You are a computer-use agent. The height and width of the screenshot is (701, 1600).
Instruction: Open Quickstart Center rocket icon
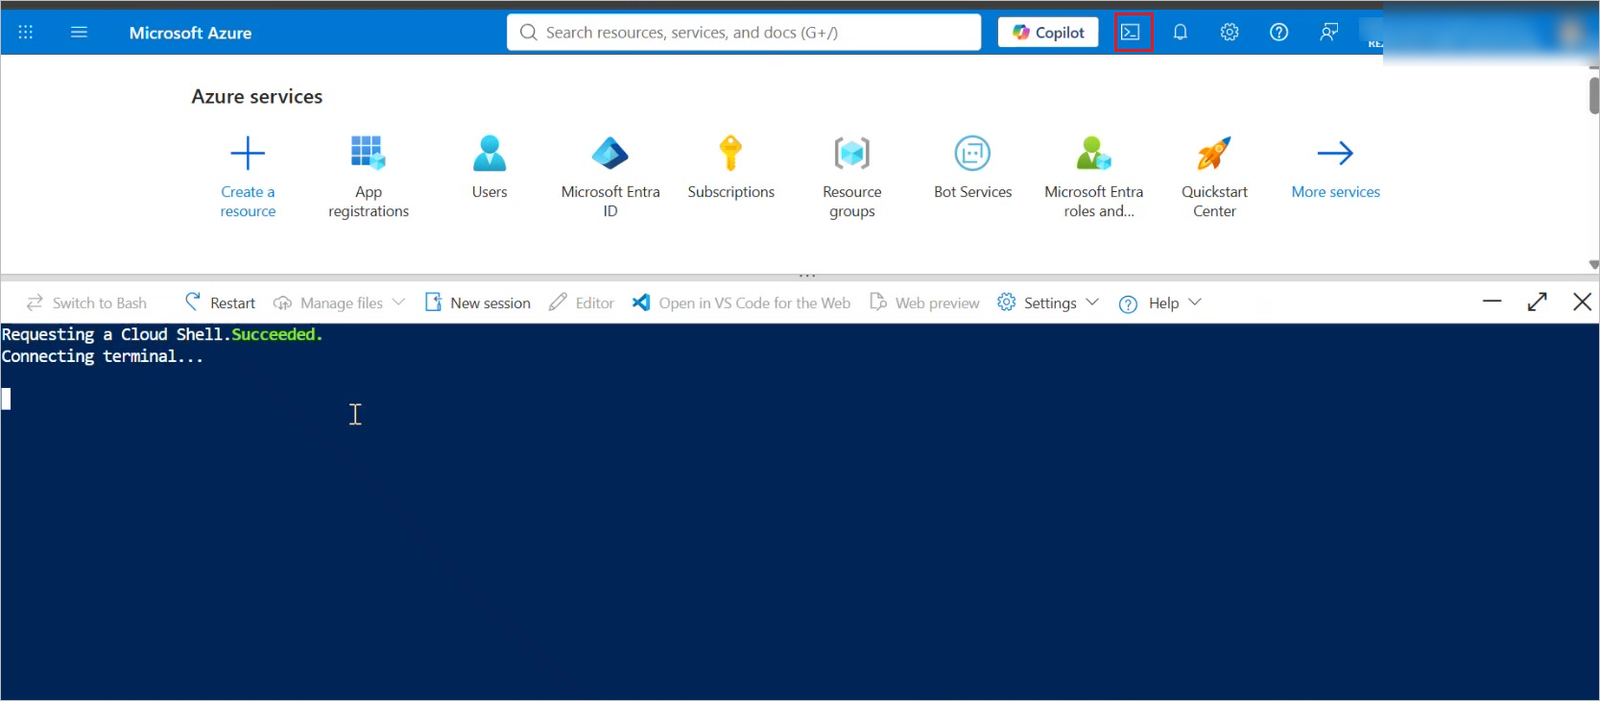(x=1214, y=153)
